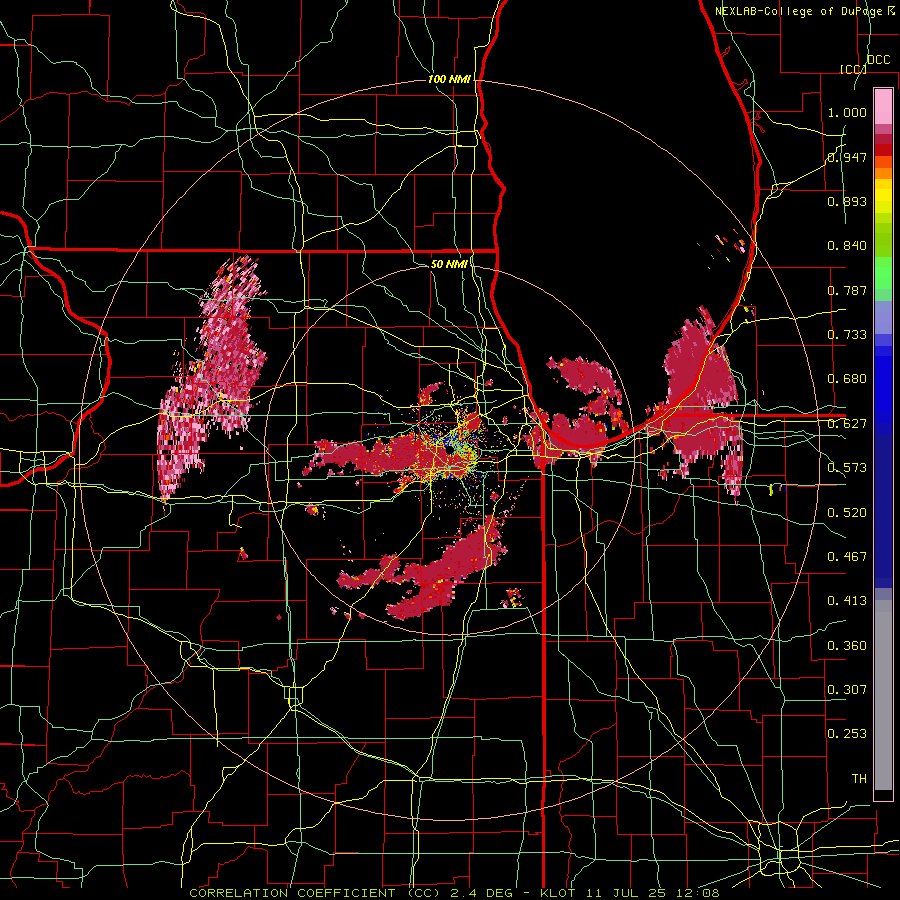
Task: Pick the gray color bar segment
Action: (883, 695)
